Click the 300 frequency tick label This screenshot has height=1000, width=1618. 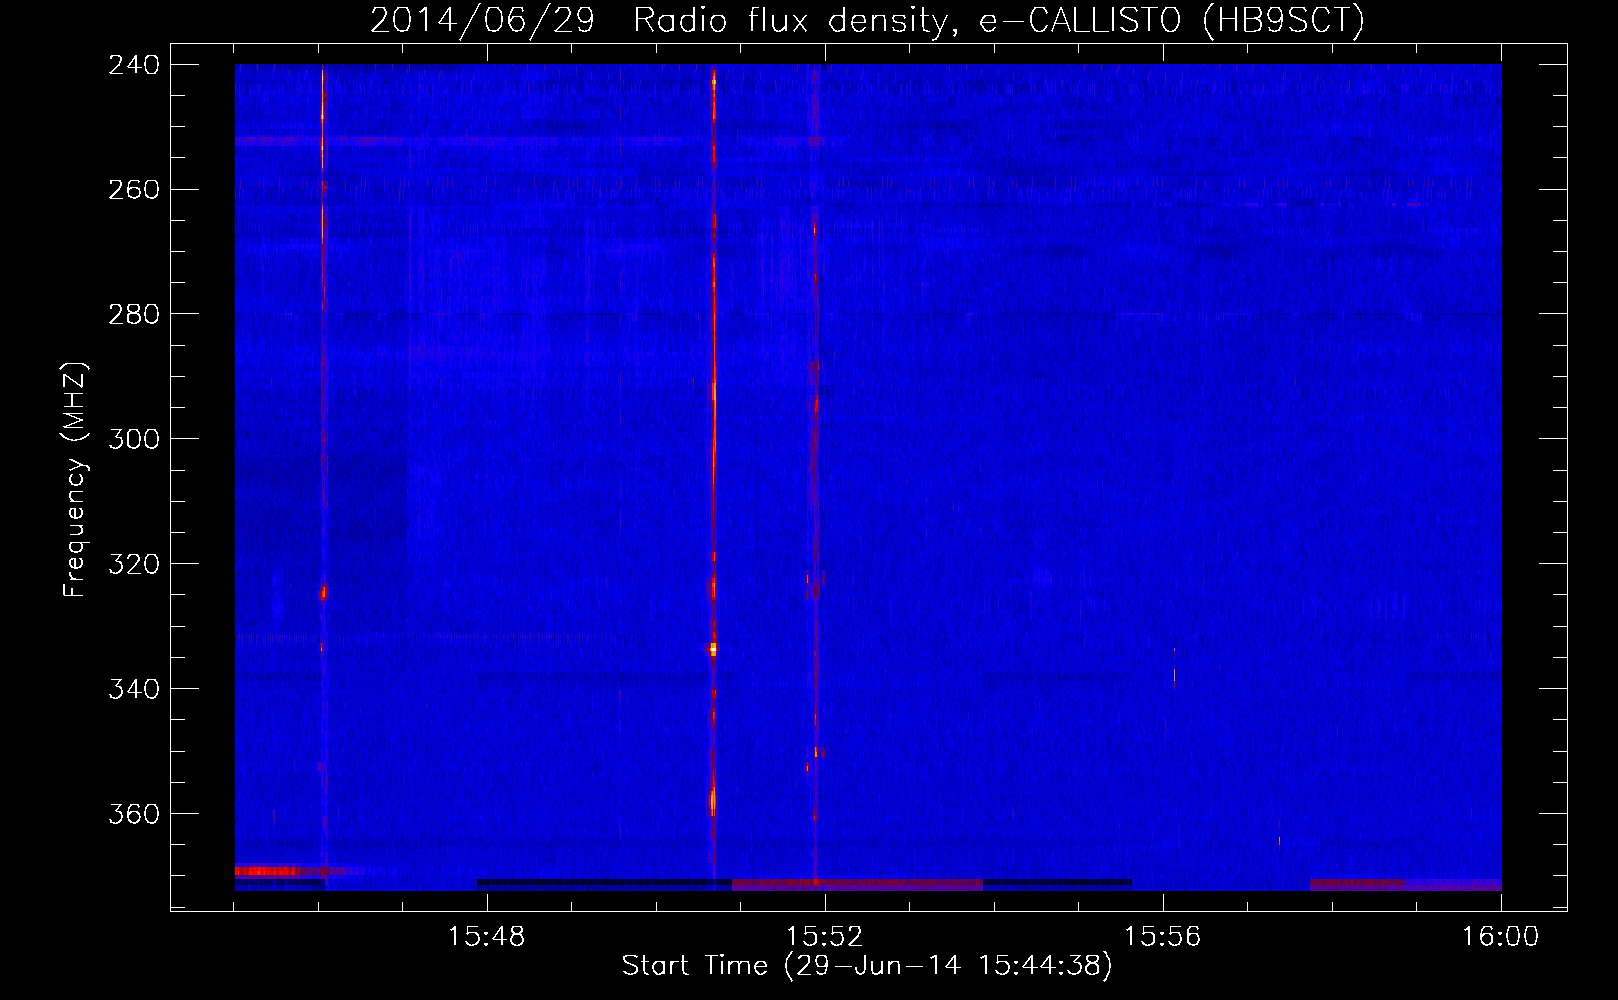click(x=134, y=440)
